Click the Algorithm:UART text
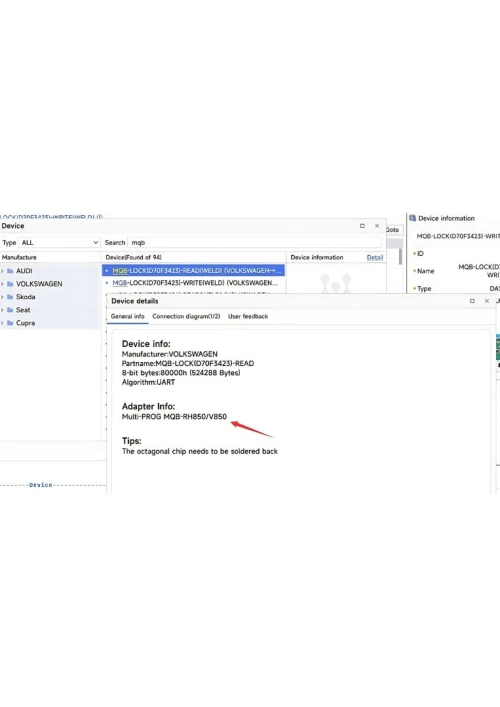Image resolution: width=500 pixels, height=707 pixels. click(148, 382)
